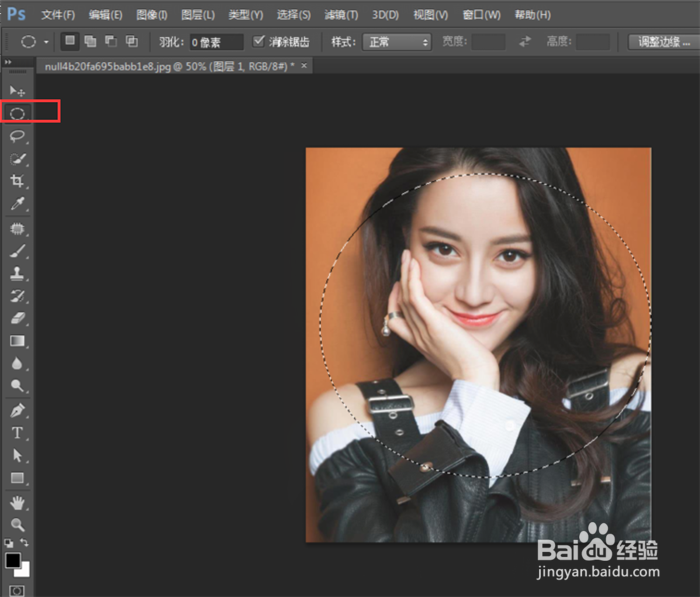Open the 3D(D) menu
The height and width of the screenshot is (597, 700).
385,15
